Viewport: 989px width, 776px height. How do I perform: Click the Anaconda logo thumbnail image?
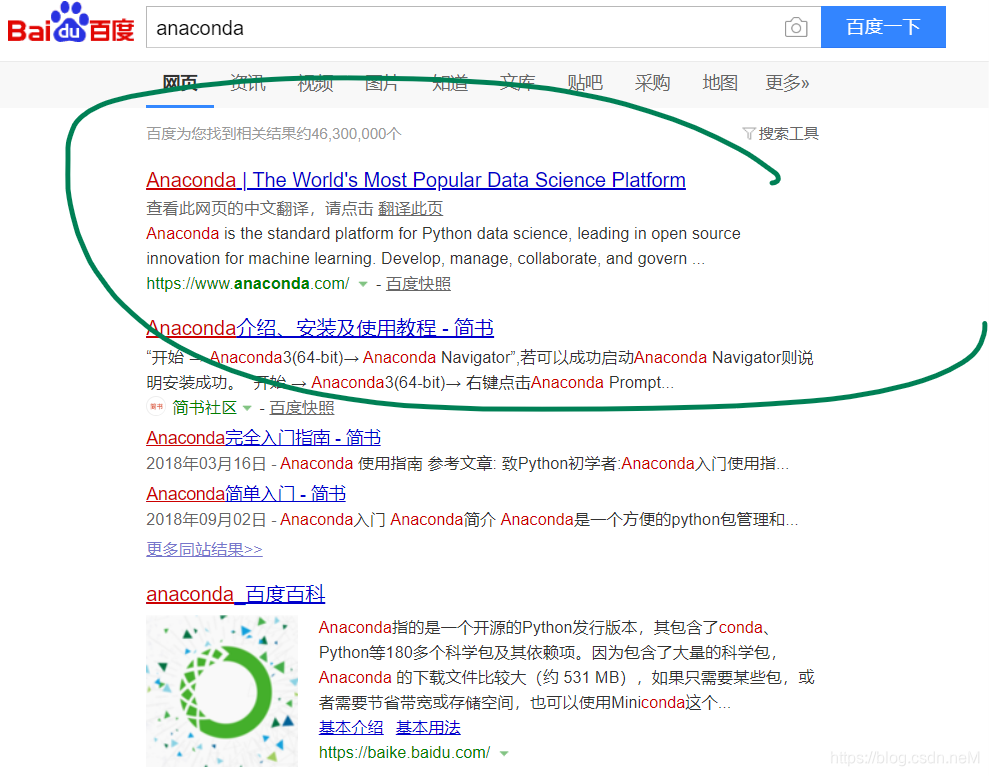(x=222, y=691)
